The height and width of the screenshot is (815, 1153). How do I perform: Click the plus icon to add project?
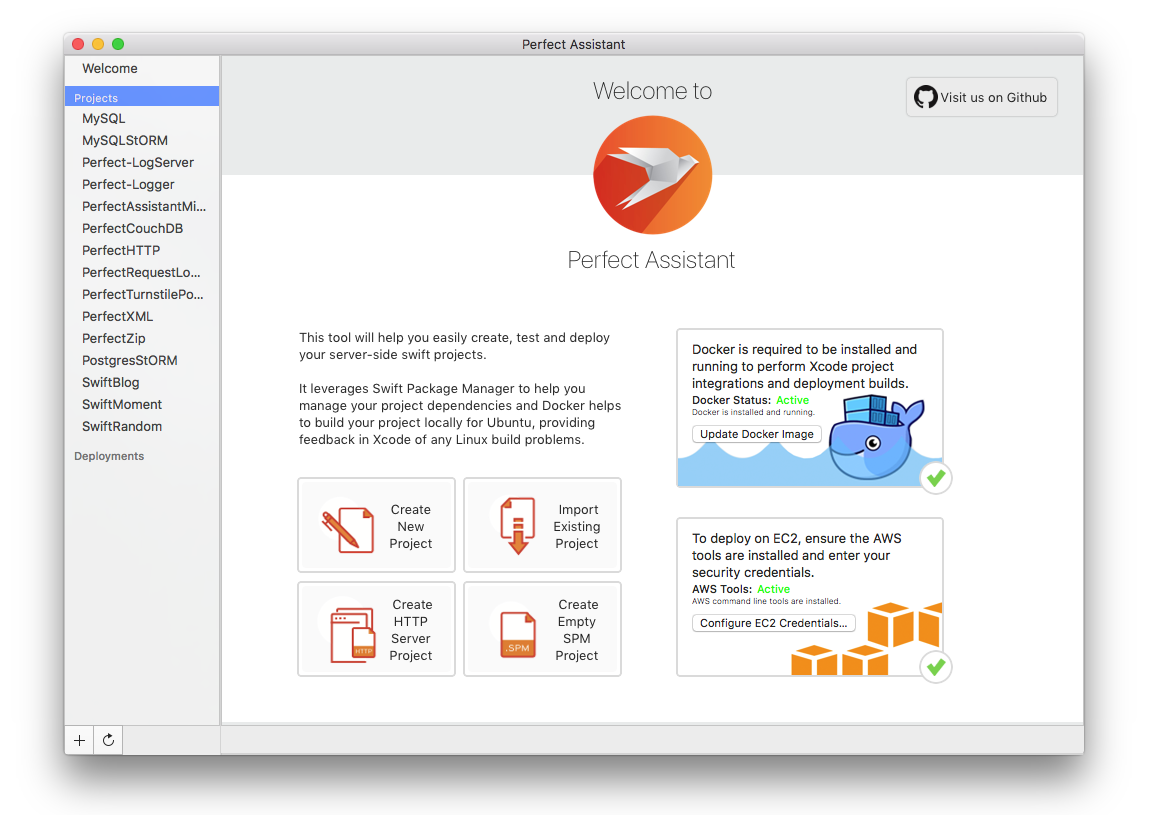[79, 740]
